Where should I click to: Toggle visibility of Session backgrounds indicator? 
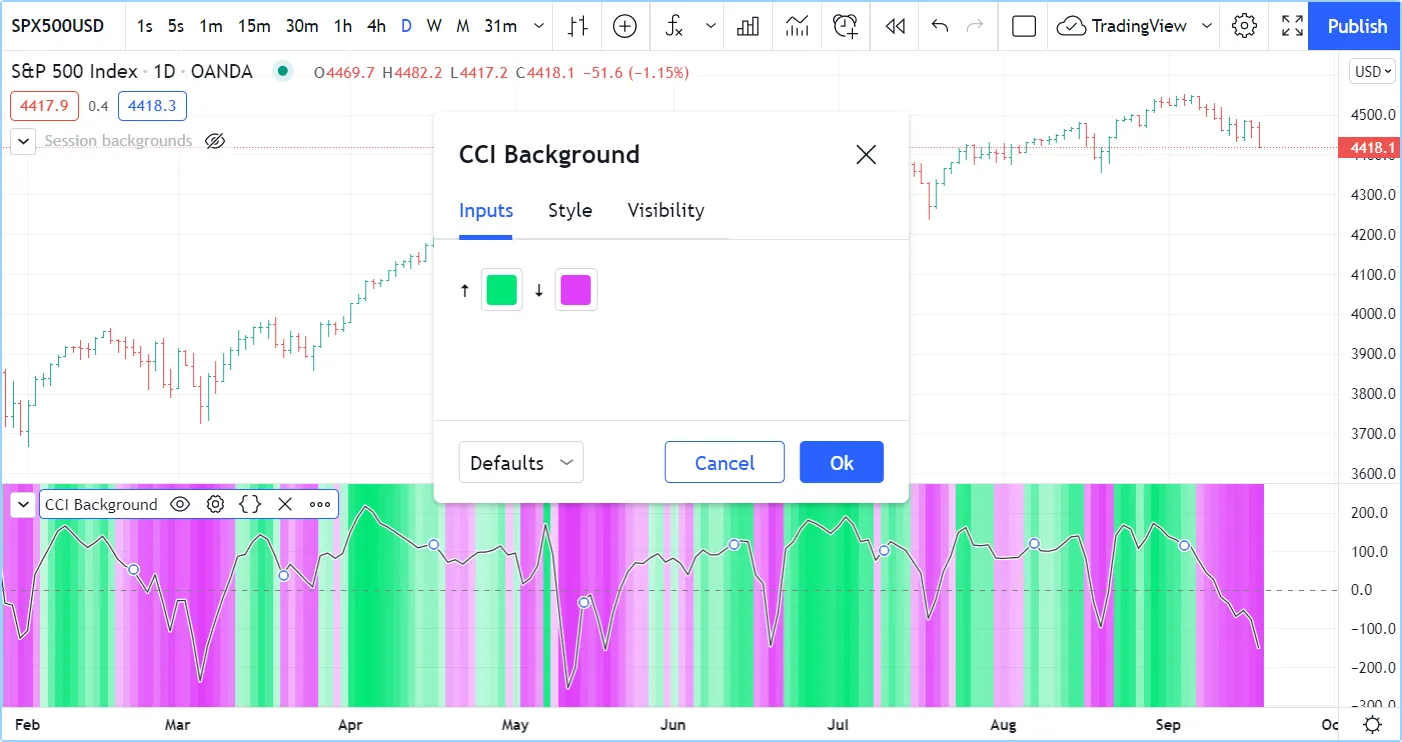click(215, 141)
